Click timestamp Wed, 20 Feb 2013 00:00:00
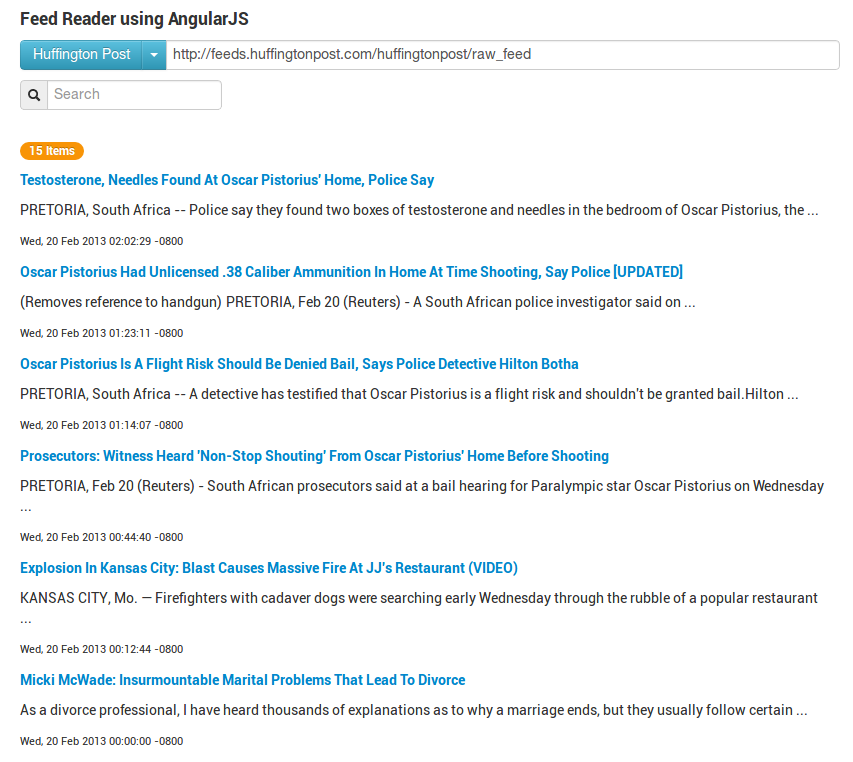 pyautogui.click(x=102, y=741)
